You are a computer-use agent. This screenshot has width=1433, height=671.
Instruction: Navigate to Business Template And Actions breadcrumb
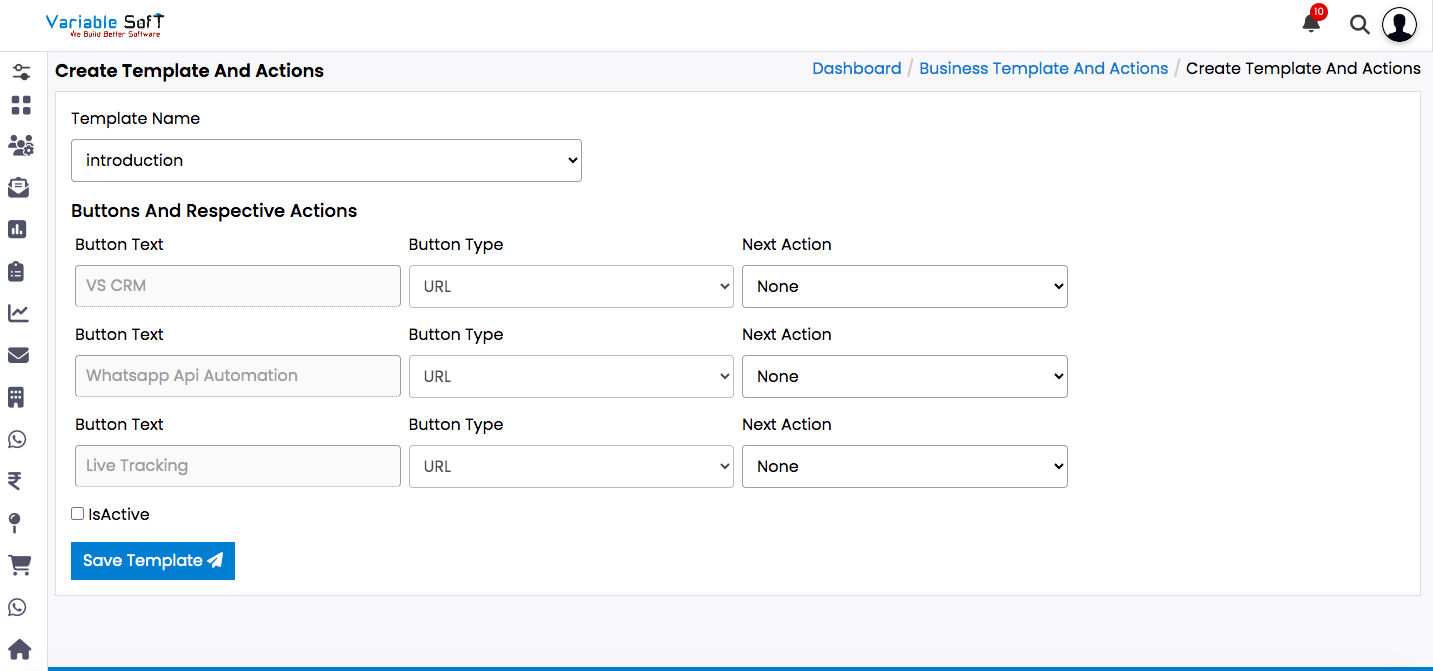[1043, 68]
